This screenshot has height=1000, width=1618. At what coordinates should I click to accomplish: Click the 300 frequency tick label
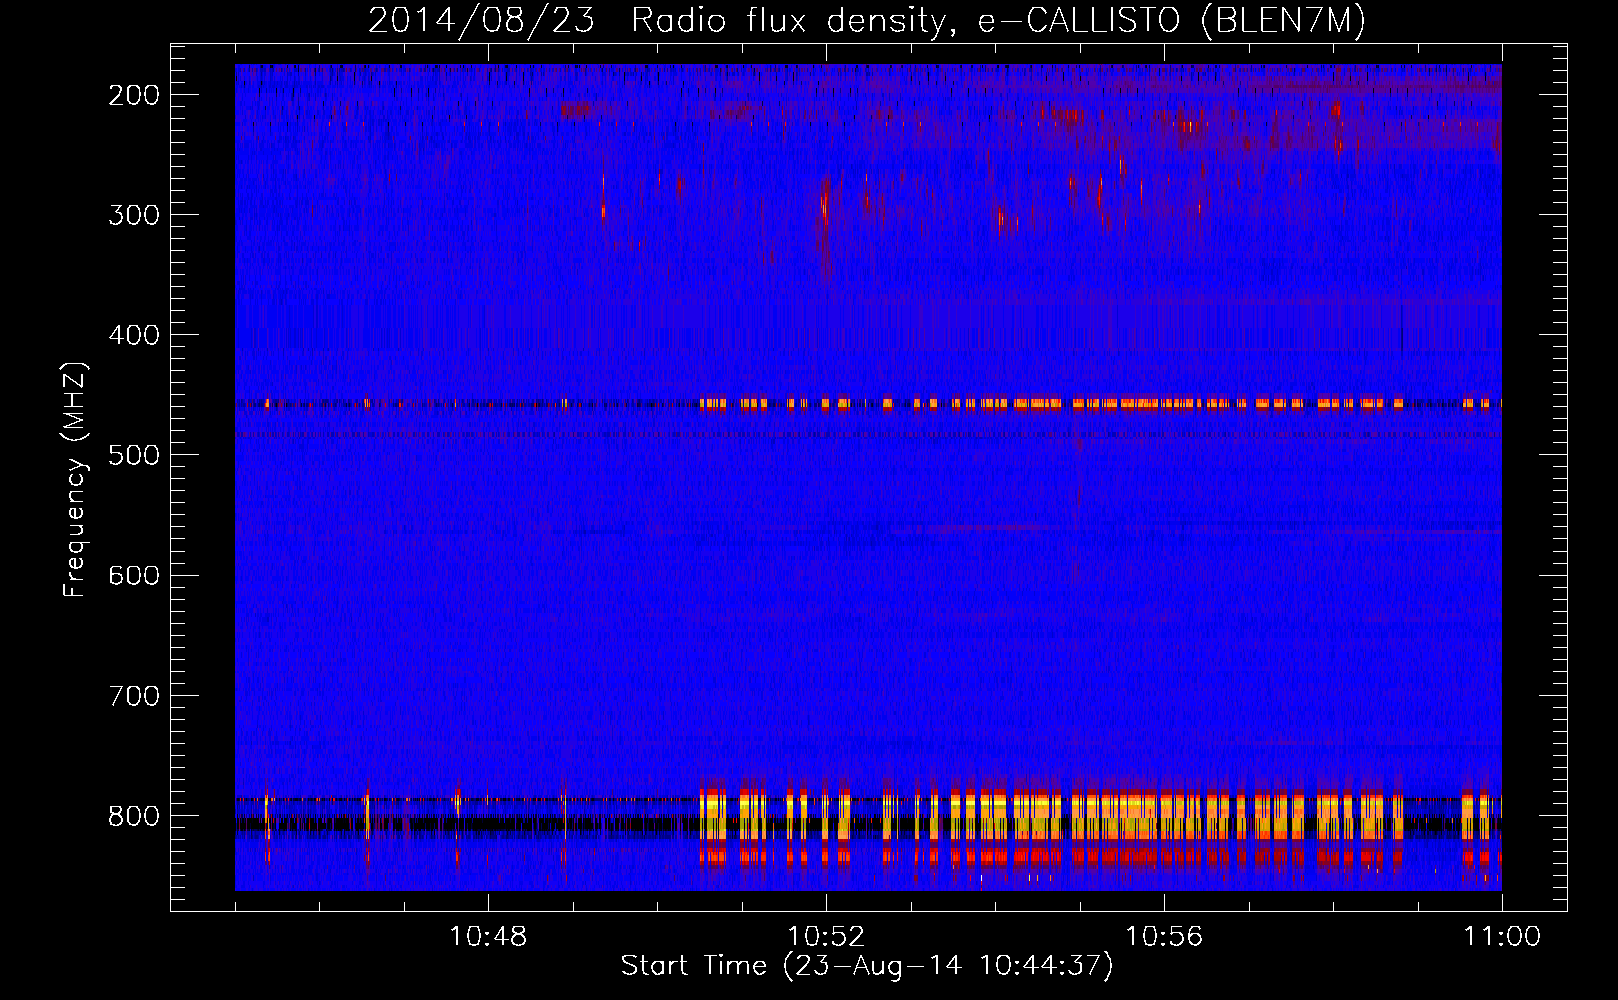click(134, 215)
